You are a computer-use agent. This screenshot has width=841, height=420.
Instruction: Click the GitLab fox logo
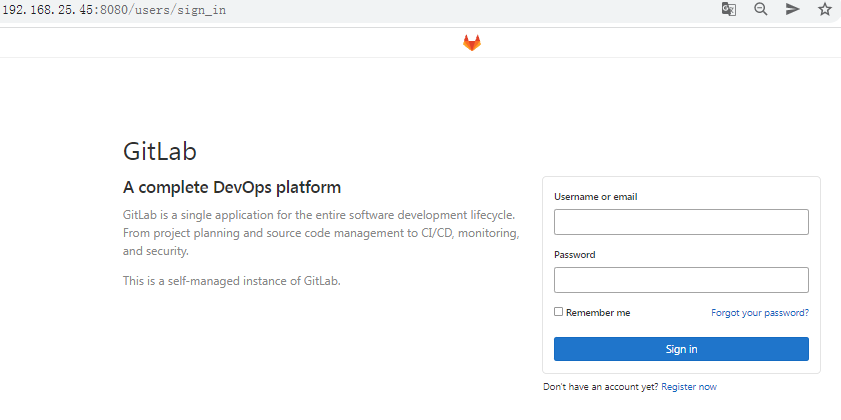472,43
